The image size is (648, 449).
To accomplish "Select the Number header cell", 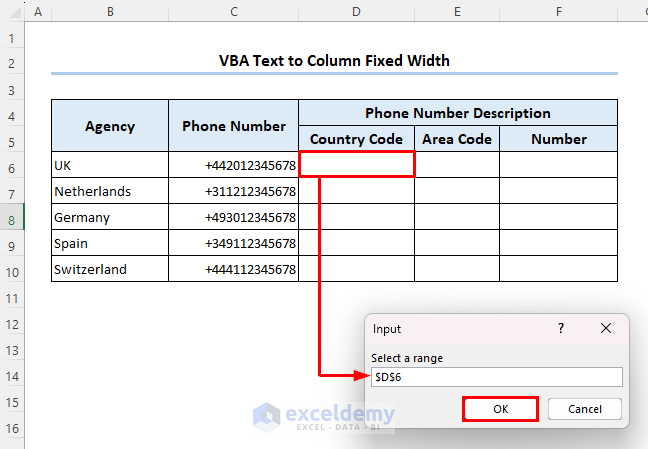I will point(559,139).
